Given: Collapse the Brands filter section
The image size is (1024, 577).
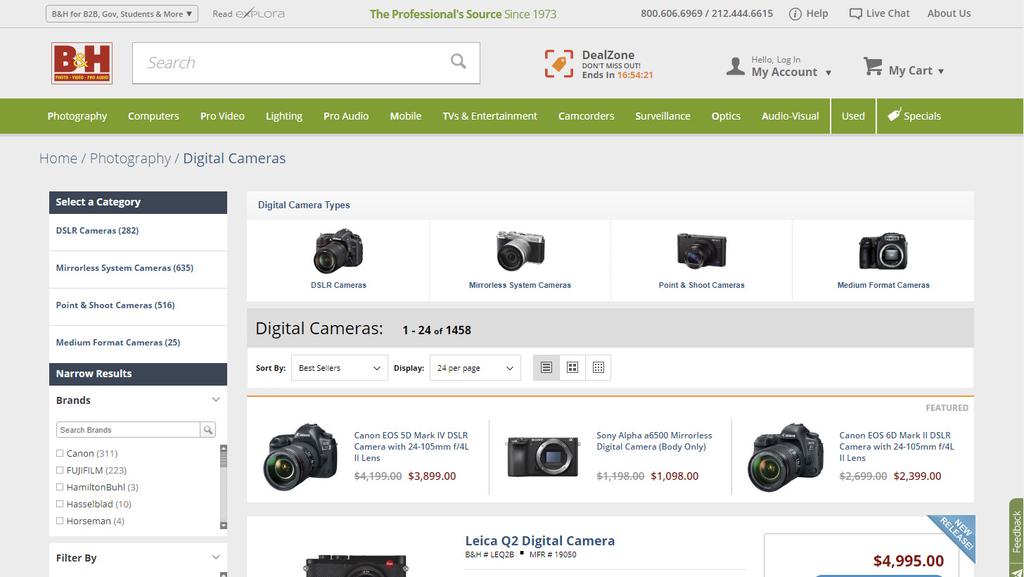Looking at the screenshot, I should tap(216, 400).
